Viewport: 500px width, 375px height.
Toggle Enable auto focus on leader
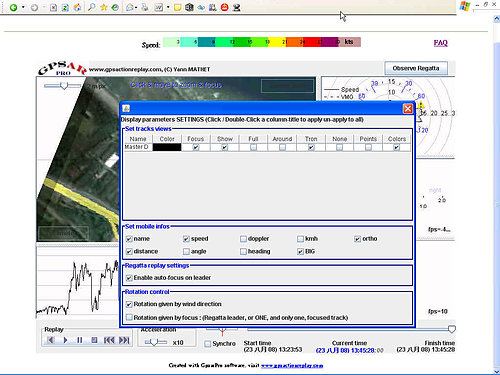tap(129, 278)
